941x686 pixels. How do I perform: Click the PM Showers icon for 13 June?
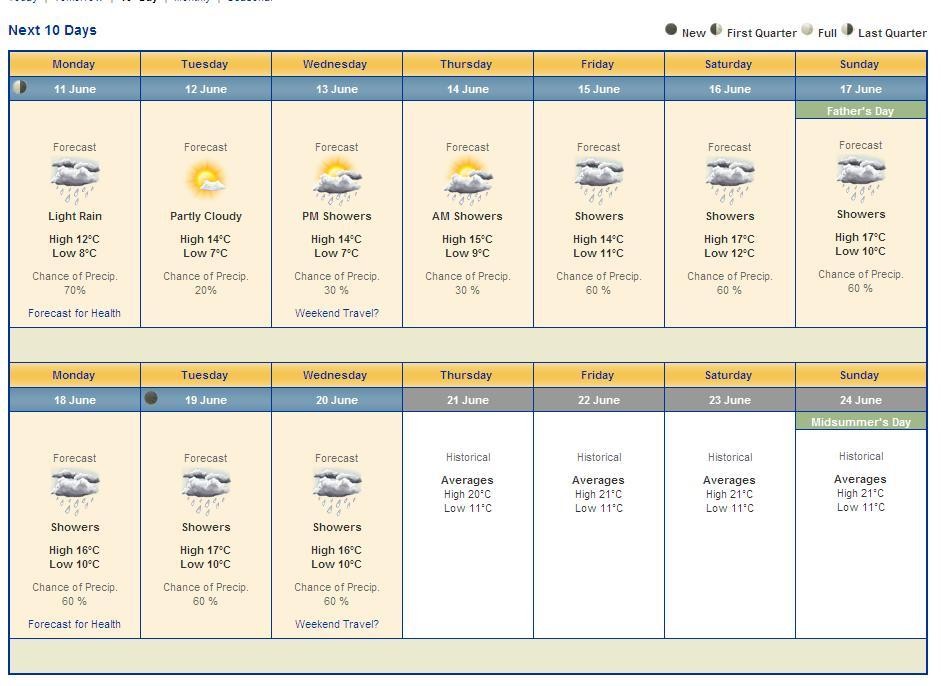tap(337, 181)
